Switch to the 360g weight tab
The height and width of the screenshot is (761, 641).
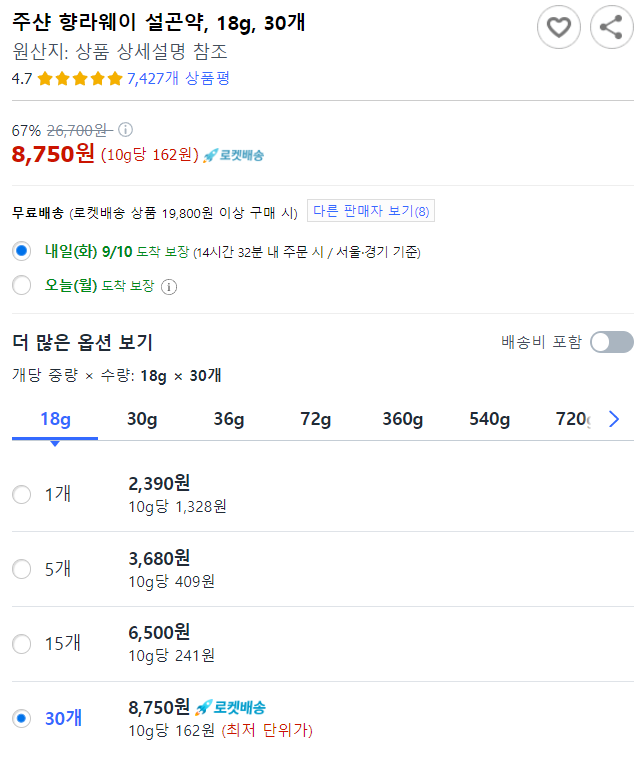pos(402,419)
